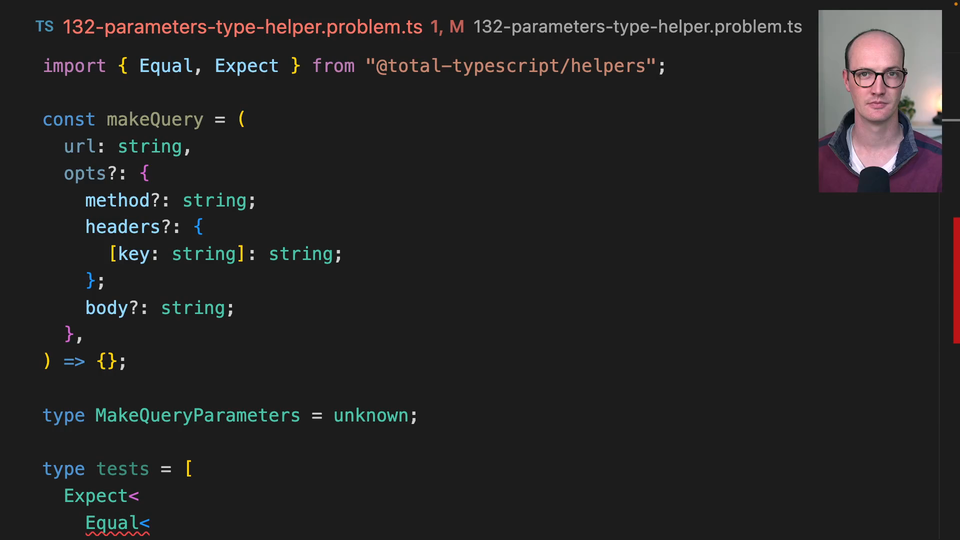Click the presenter webcam thumbnail
The width and height of the screenshot is (960, 540).
879,101
